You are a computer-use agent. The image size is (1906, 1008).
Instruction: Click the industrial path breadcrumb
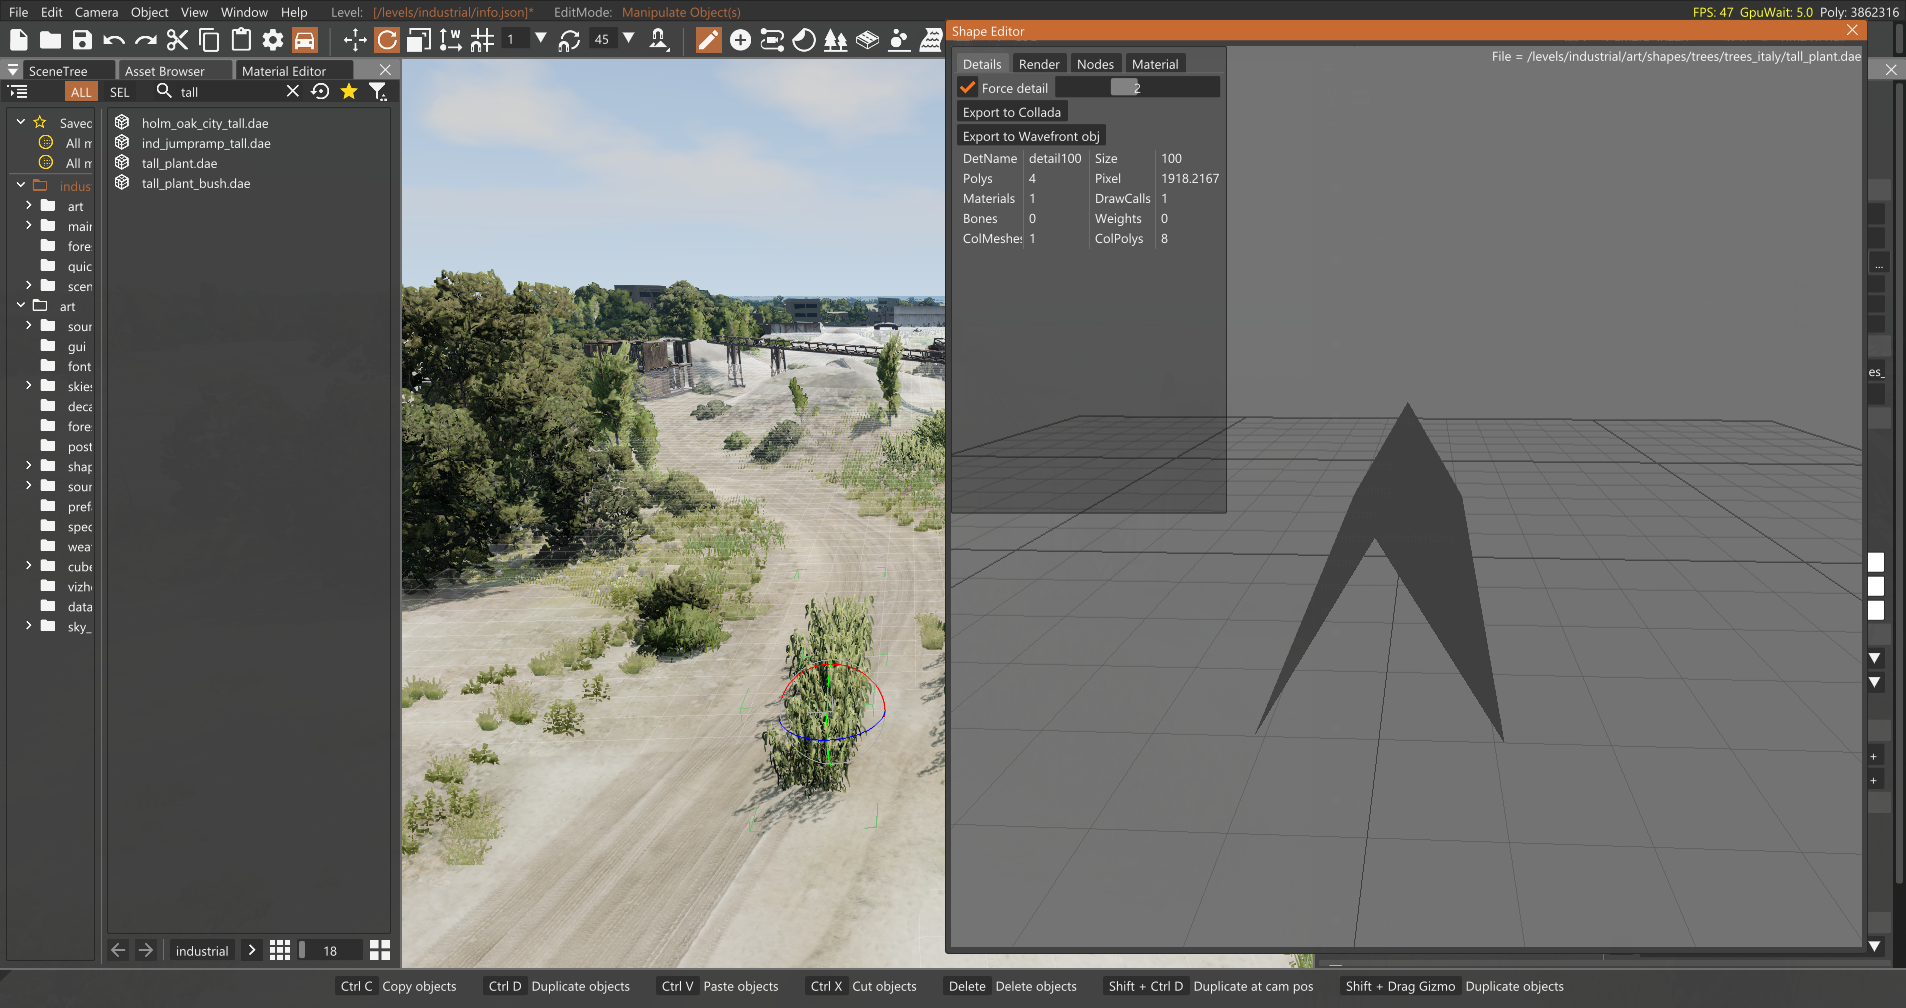202,951
